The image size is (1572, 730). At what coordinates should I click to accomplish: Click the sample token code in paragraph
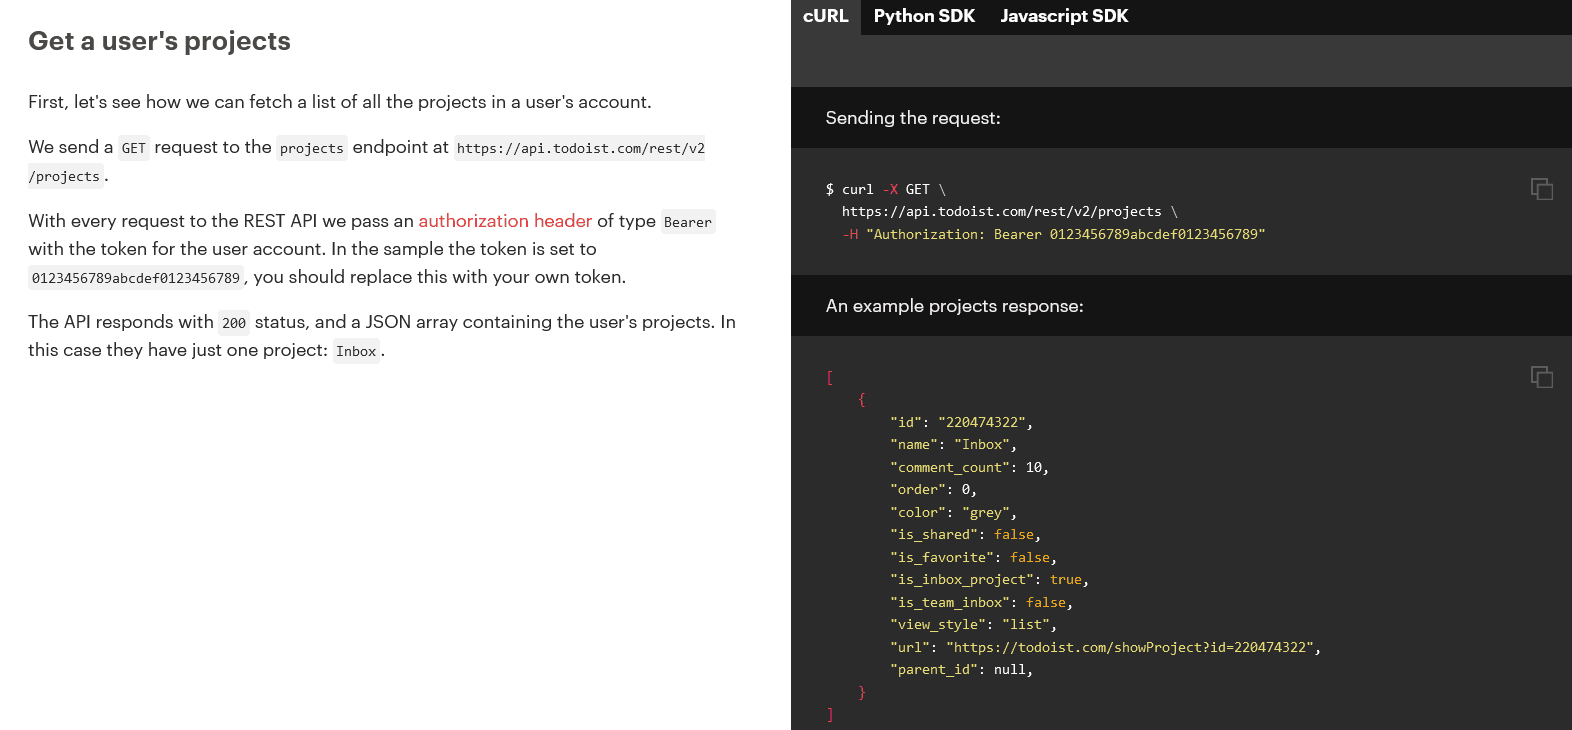136,278
